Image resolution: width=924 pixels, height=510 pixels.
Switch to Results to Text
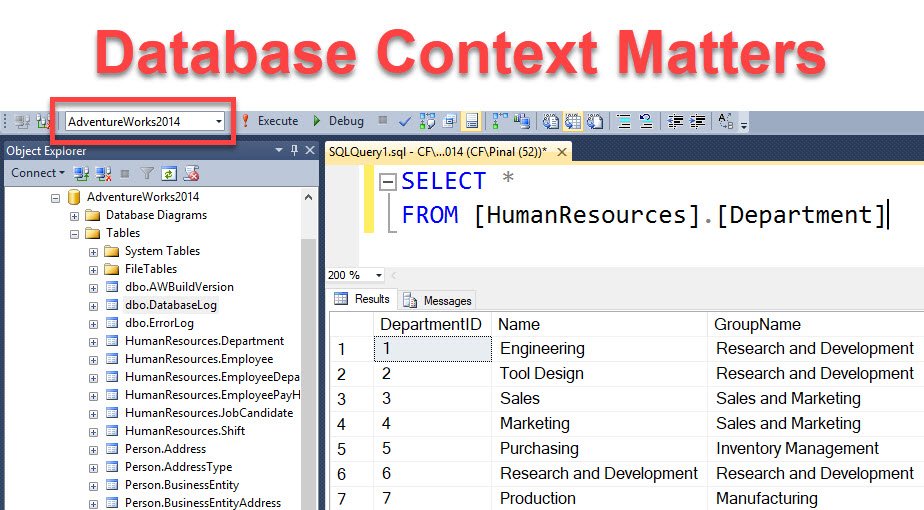(550, 121)
